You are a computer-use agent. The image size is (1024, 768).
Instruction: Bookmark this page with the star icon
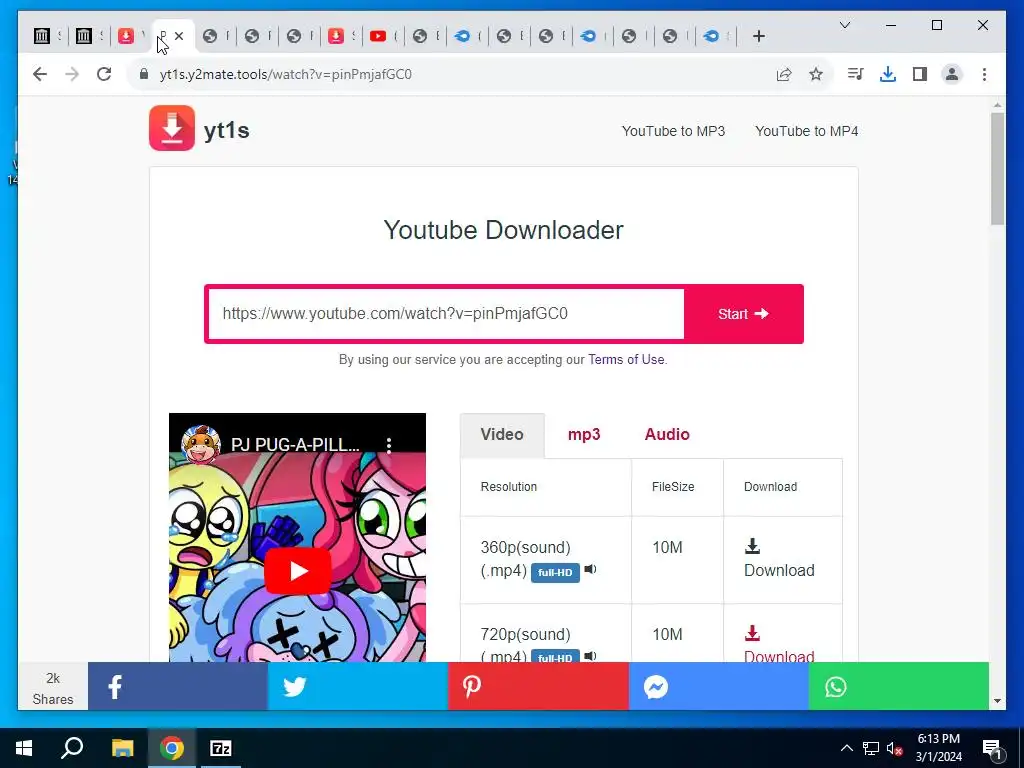point(816,74)
